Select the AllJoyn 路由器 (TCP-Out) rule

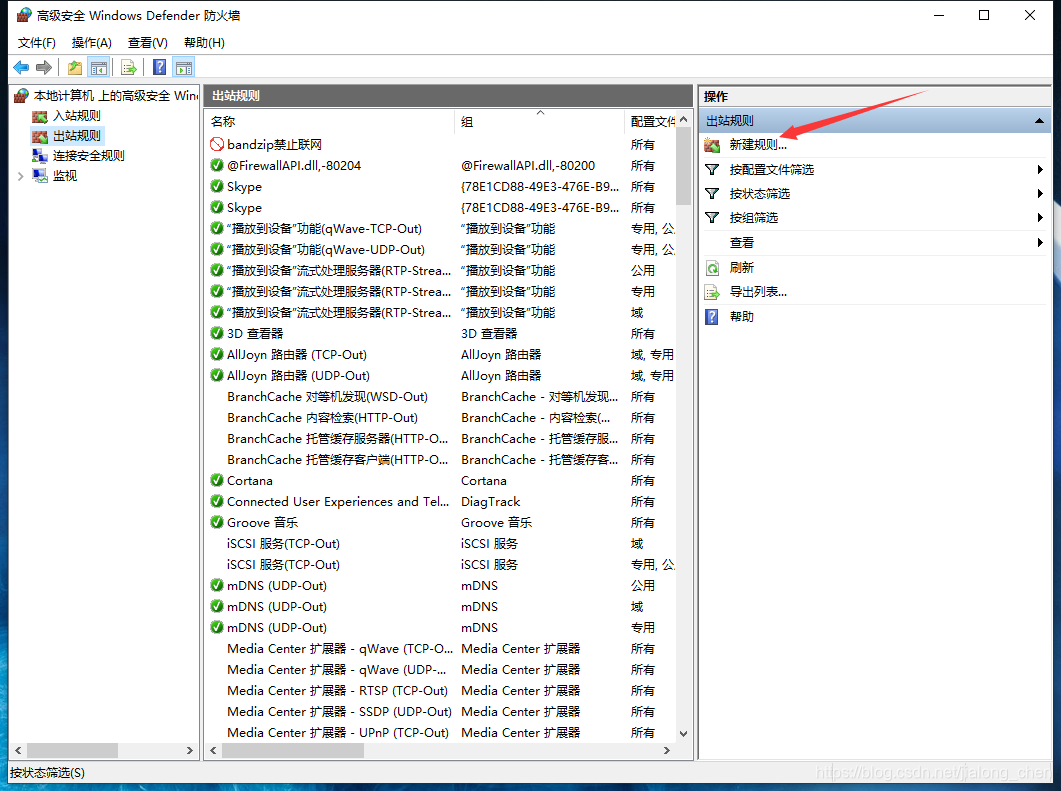[296, 355]
